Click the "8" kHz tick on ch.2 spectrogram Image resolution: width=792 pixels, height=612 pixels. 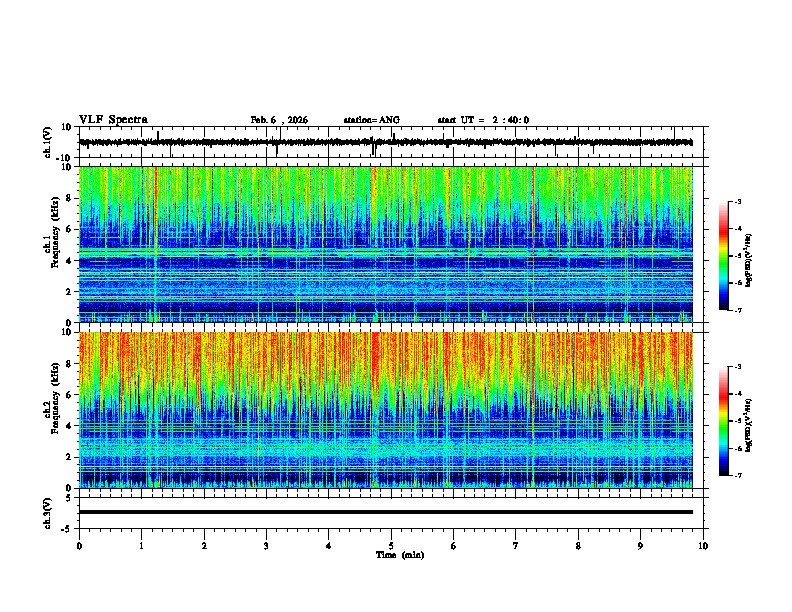tap(69, 364)
